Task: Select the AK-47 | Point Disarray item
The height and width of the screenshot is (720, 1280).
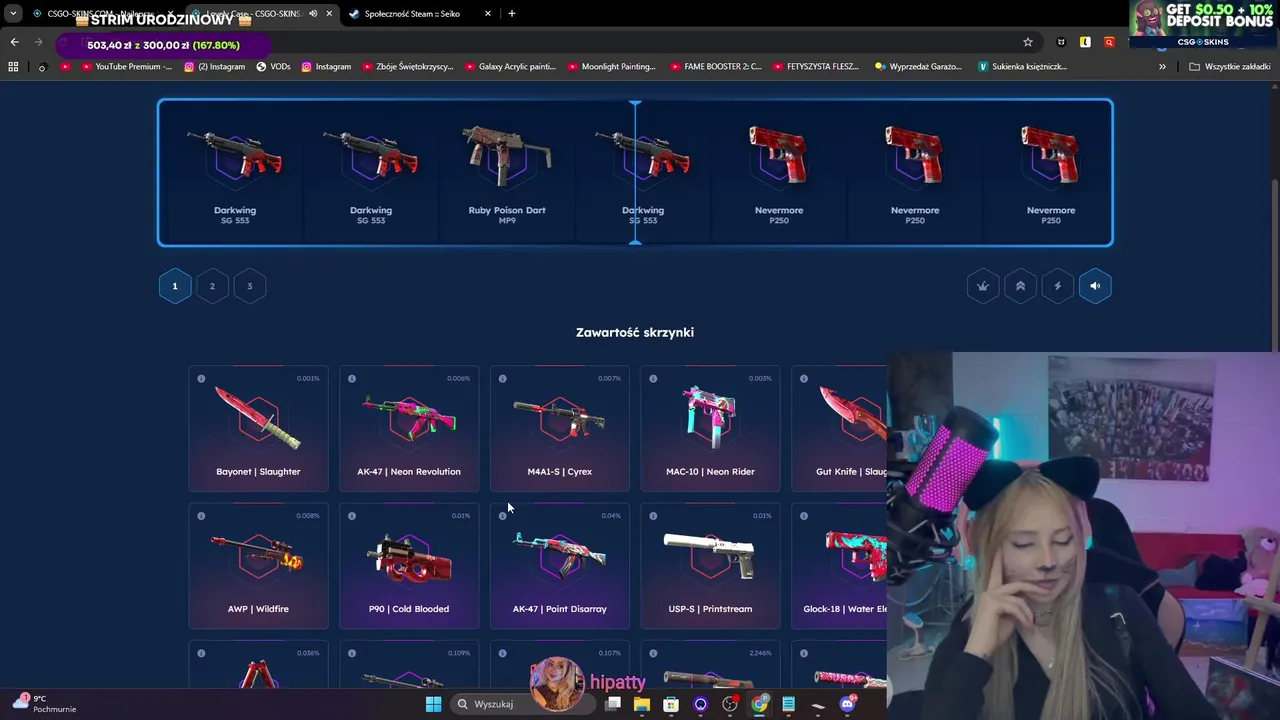Action: (x=560, y=566)
